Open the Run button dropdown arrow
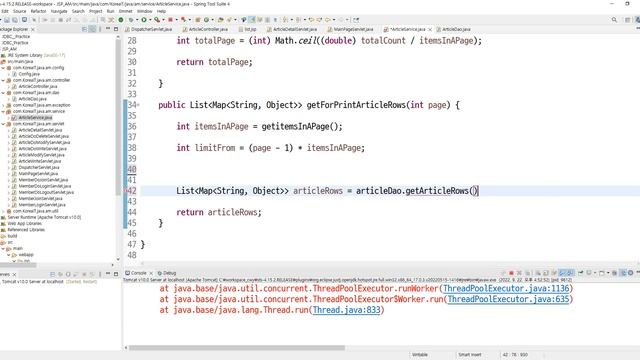The image size is (640, 360). click(150, 20)
